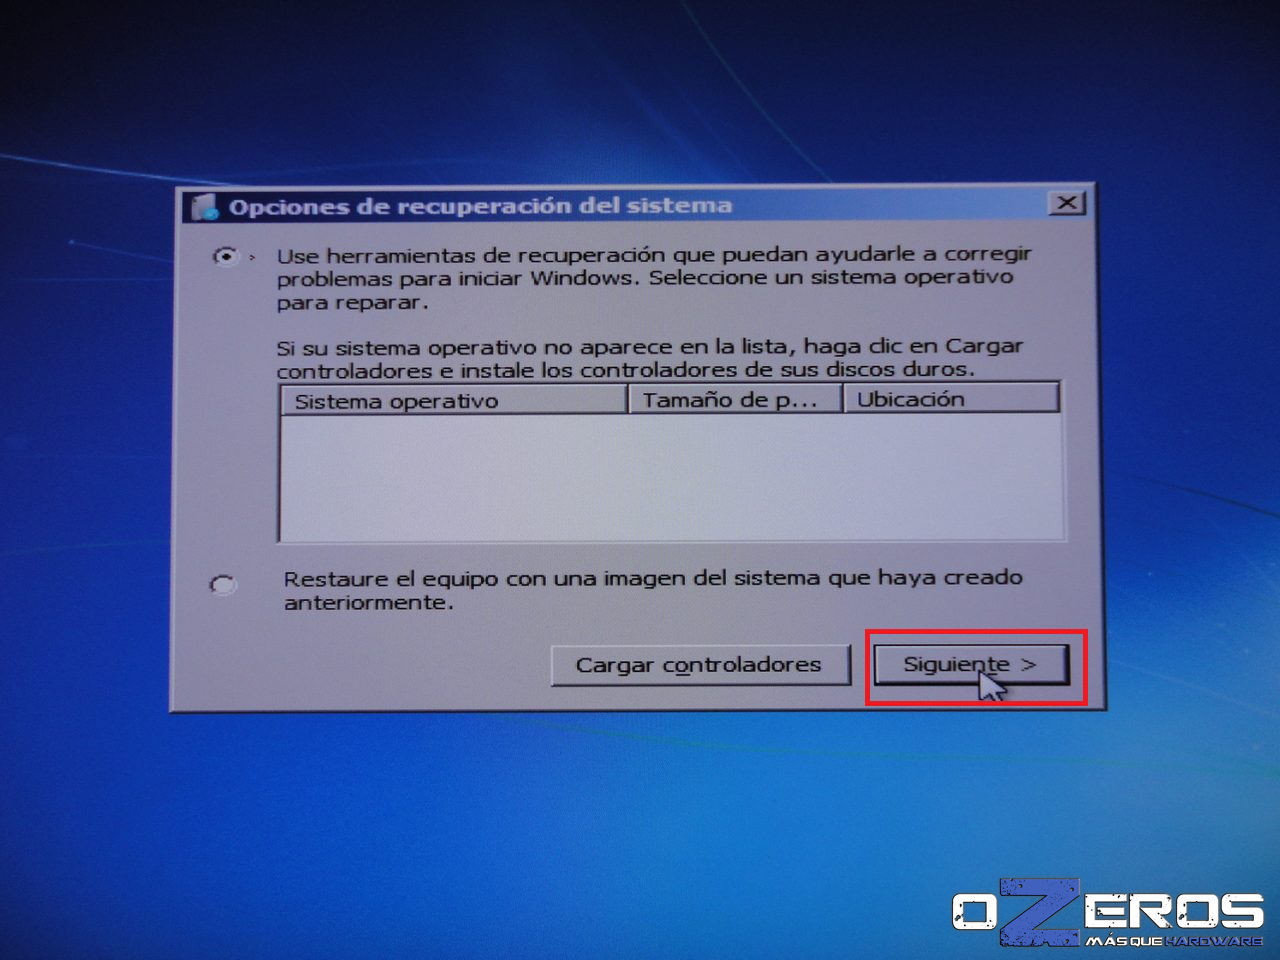
Task: Click the 'Restaure el equipo con una imagen' label
Action: (650, 589)
